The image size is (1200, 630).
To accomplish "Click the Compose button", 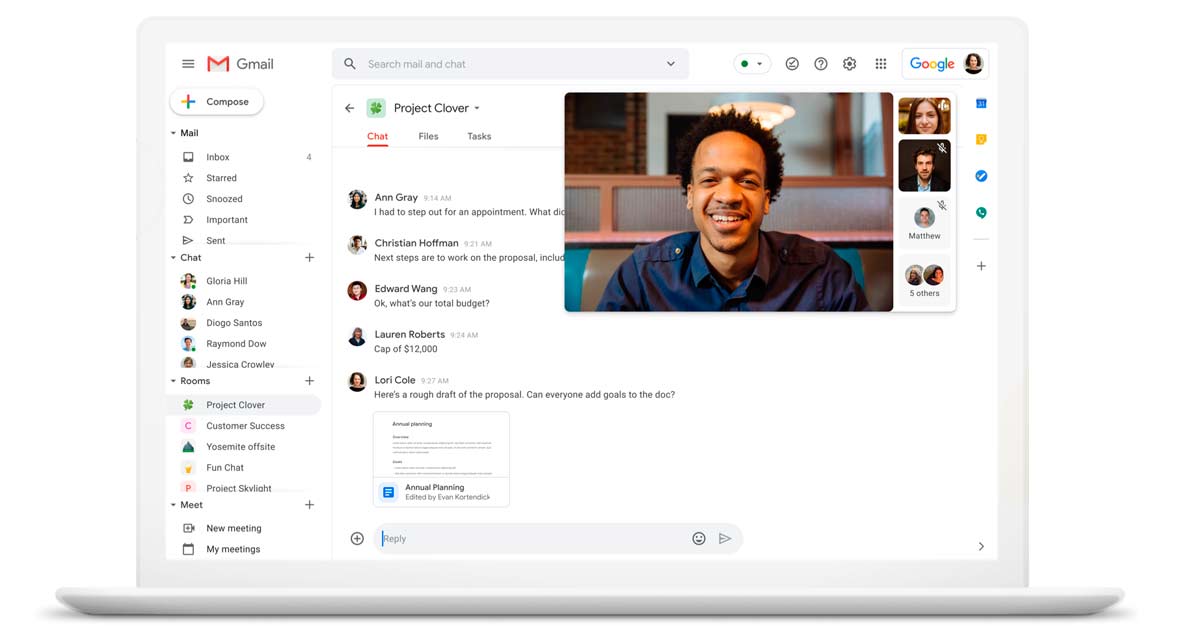I will tap(217, 102).
